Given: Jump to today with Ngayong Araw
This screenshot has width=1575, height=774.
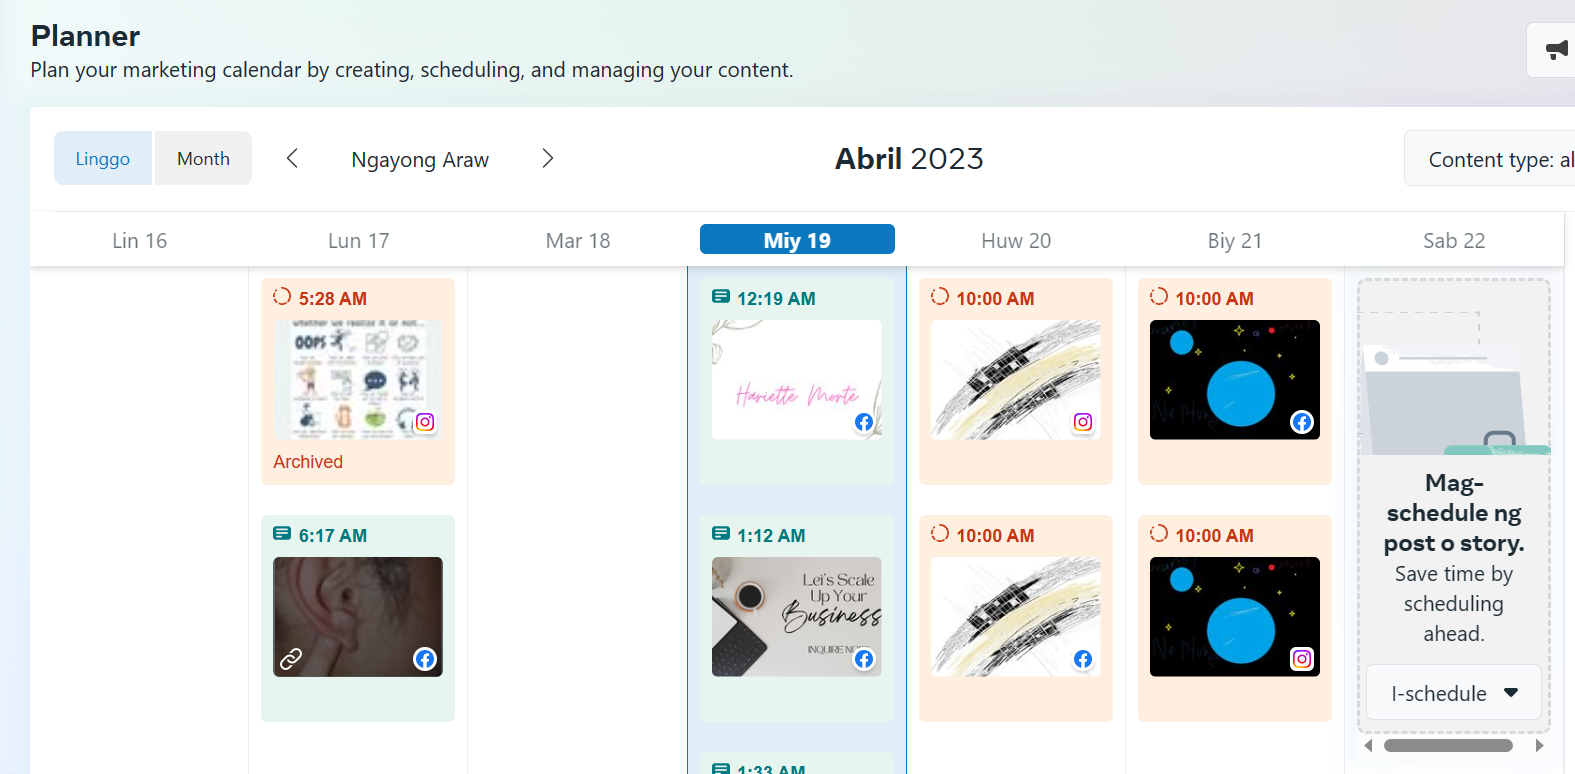Looking at the screenshot, I should (420, 160).
